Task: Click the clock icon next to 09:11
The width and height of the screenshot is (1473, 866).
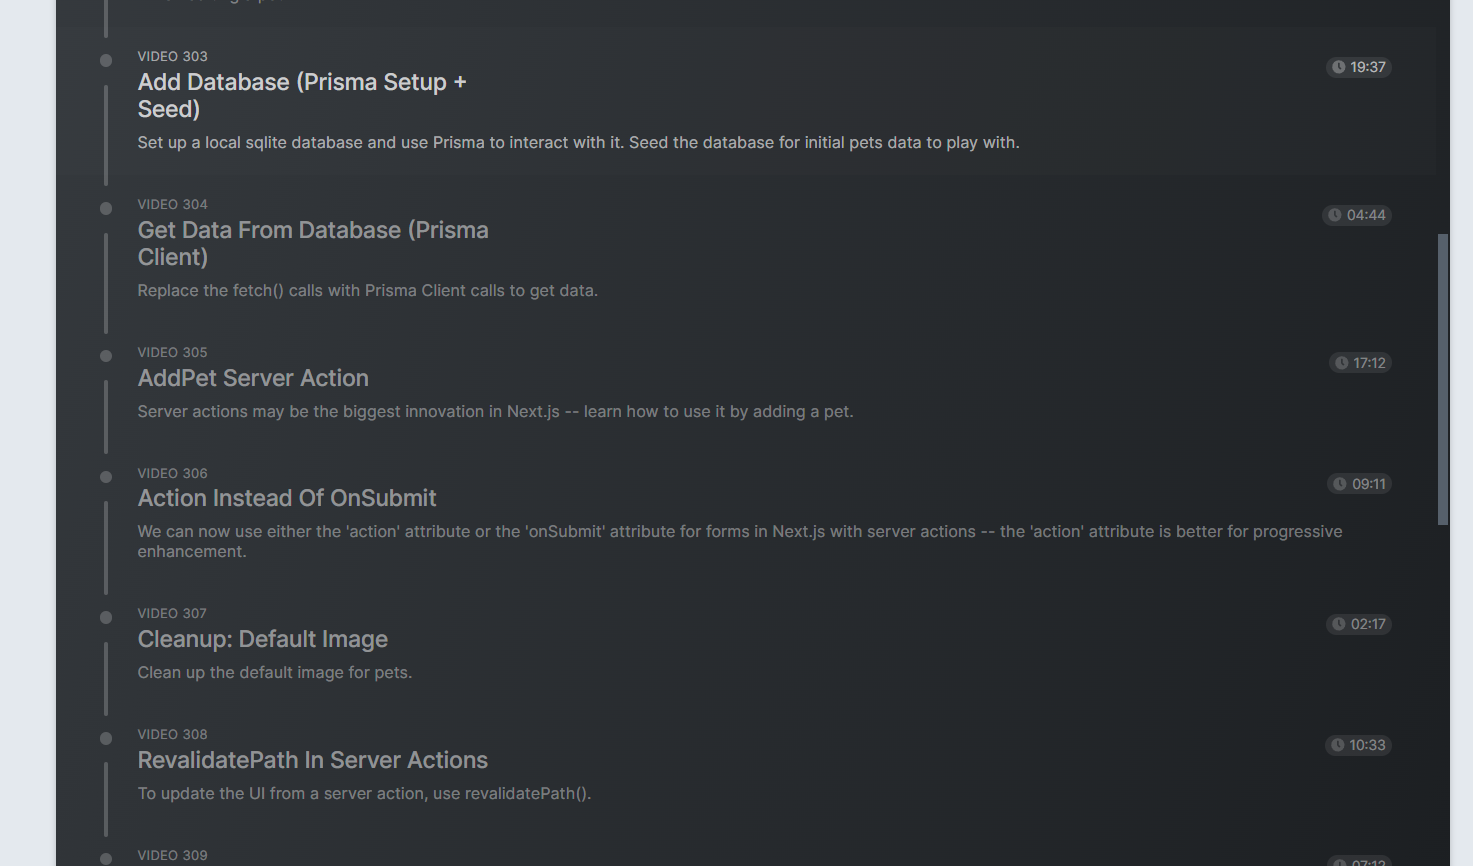Action: (1340, 484)
